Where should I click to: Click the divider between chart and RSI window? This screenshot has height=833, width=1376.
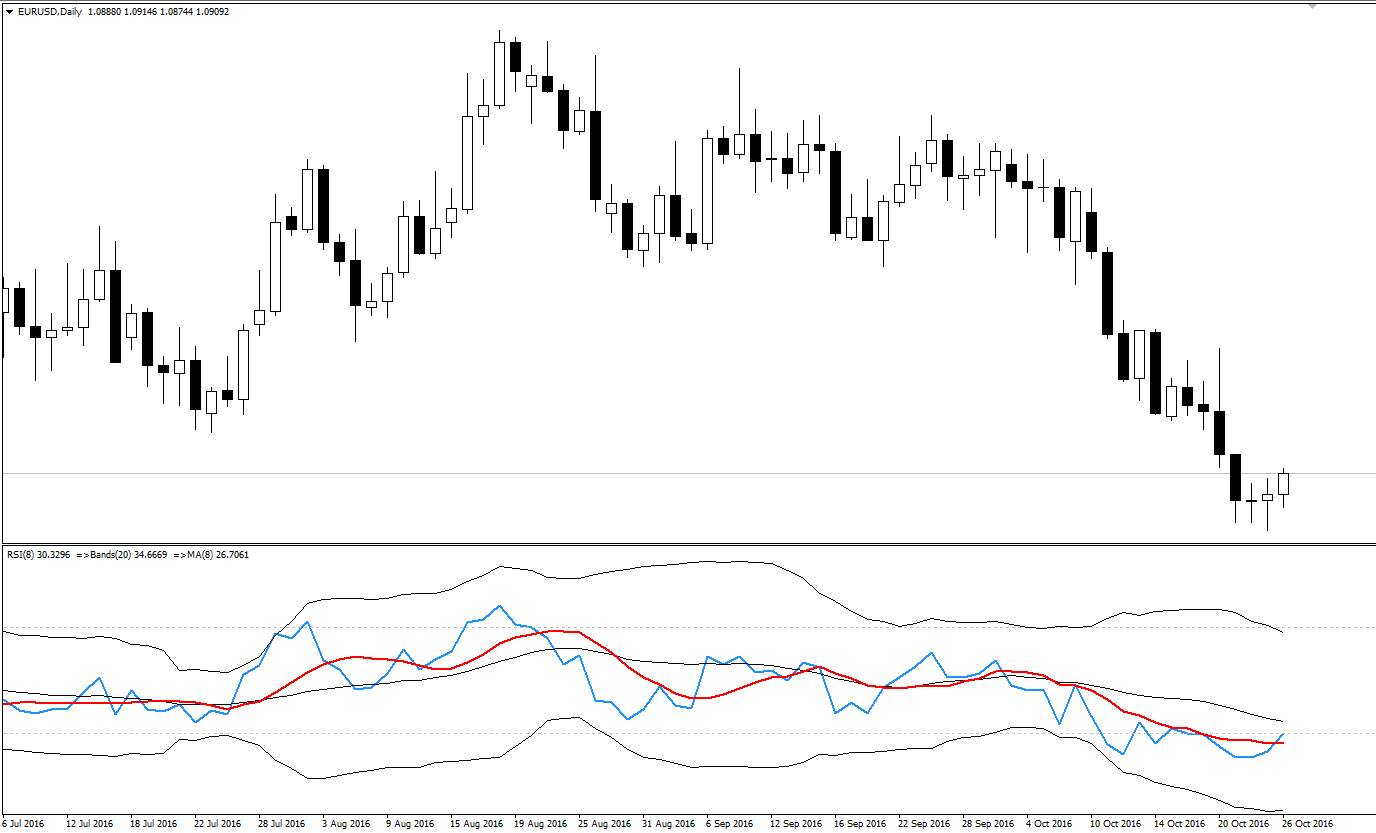coord(688,544)
